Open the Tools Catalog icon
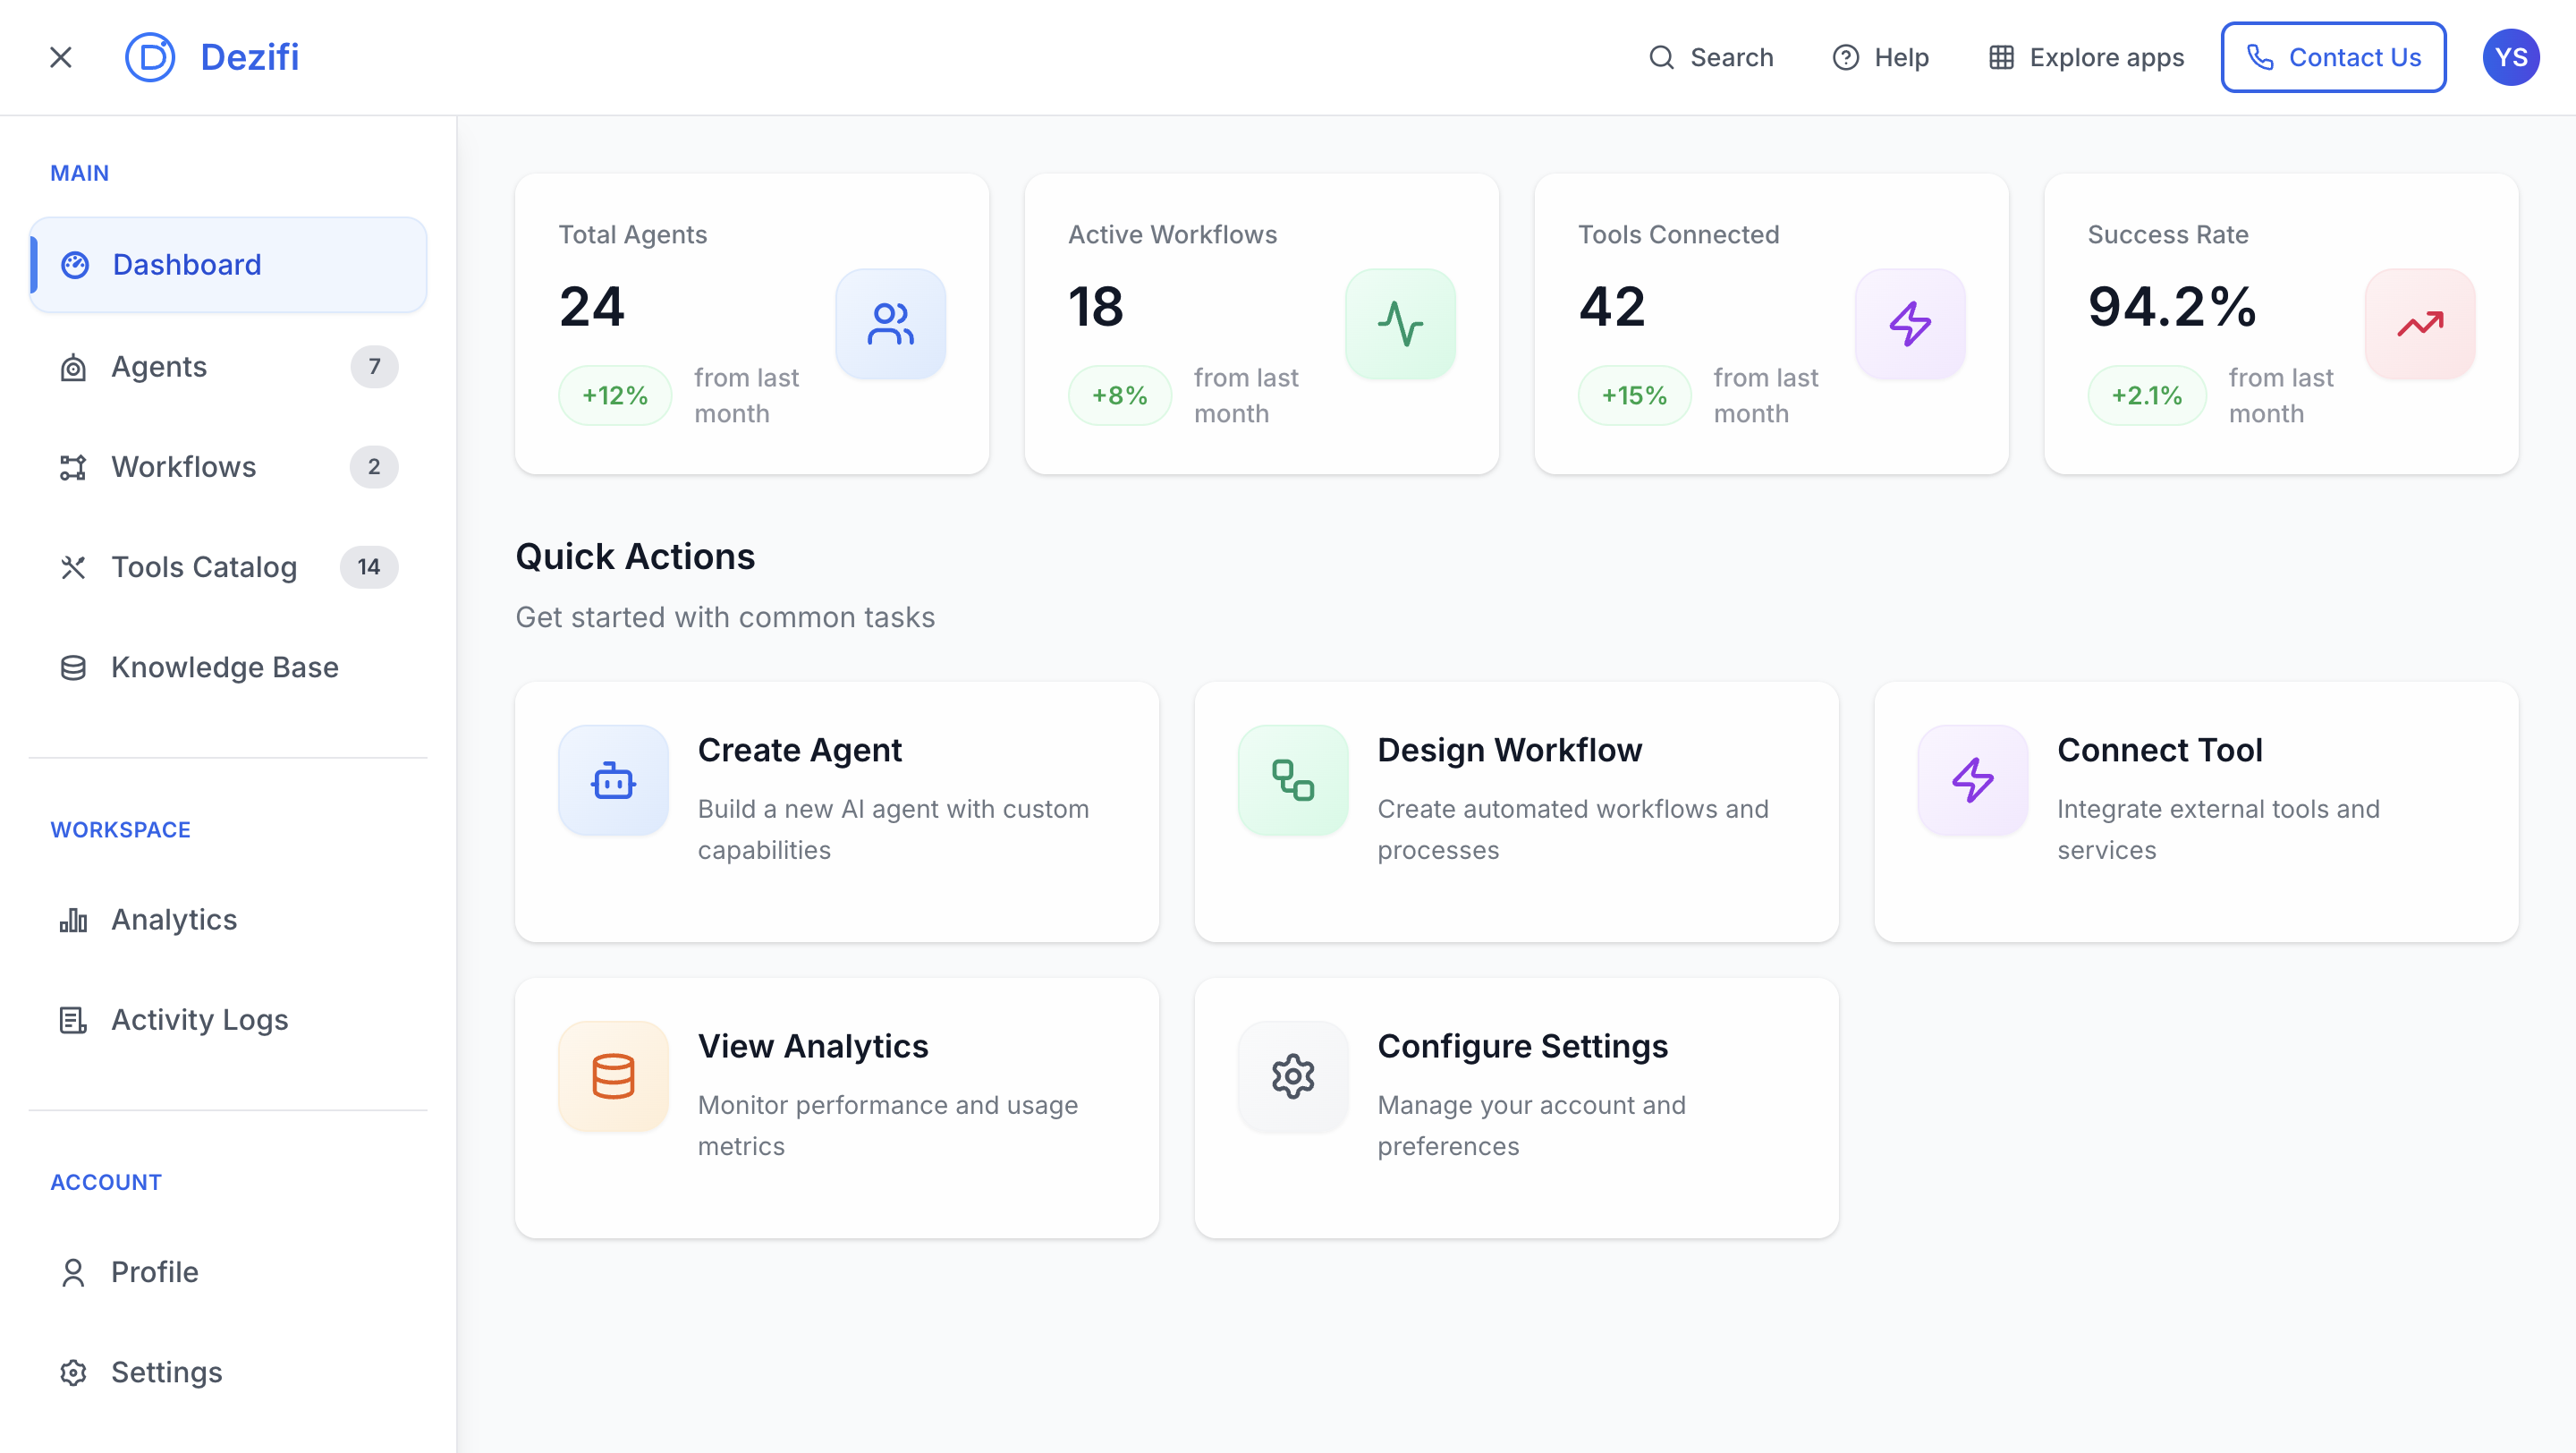The image size is (2576, 1453). click(x=72, y=567)
